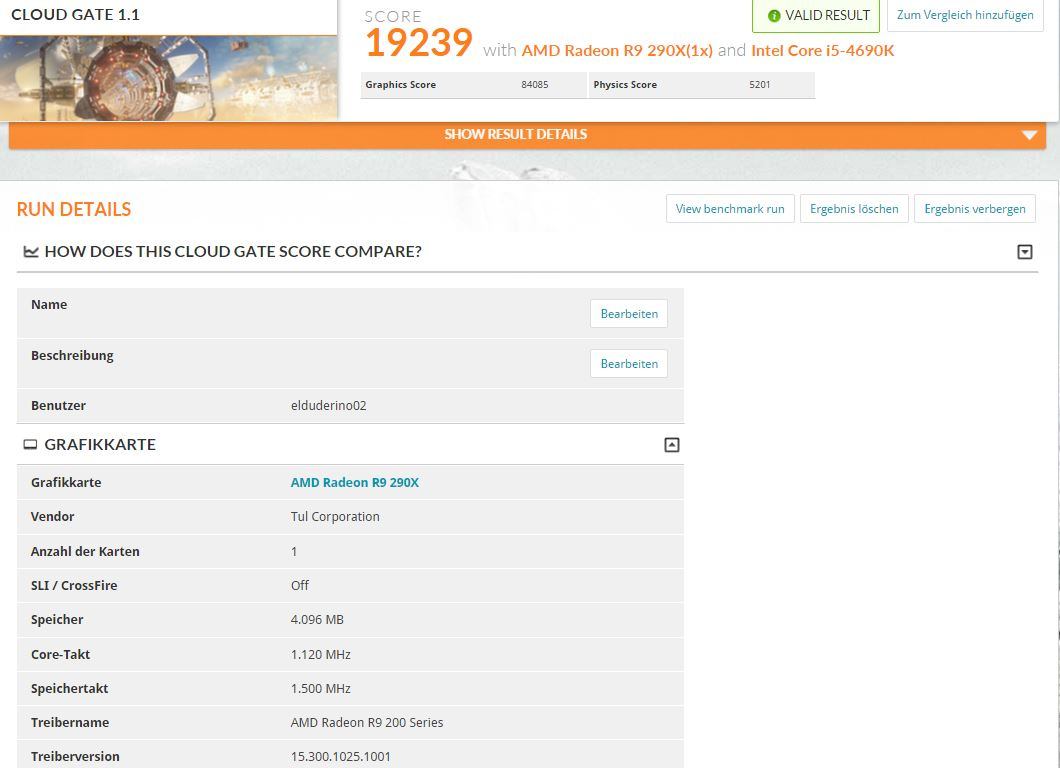Select username elduderino02
The width and height of the screenshot is (1060, 768).
(x=329, y=406)
